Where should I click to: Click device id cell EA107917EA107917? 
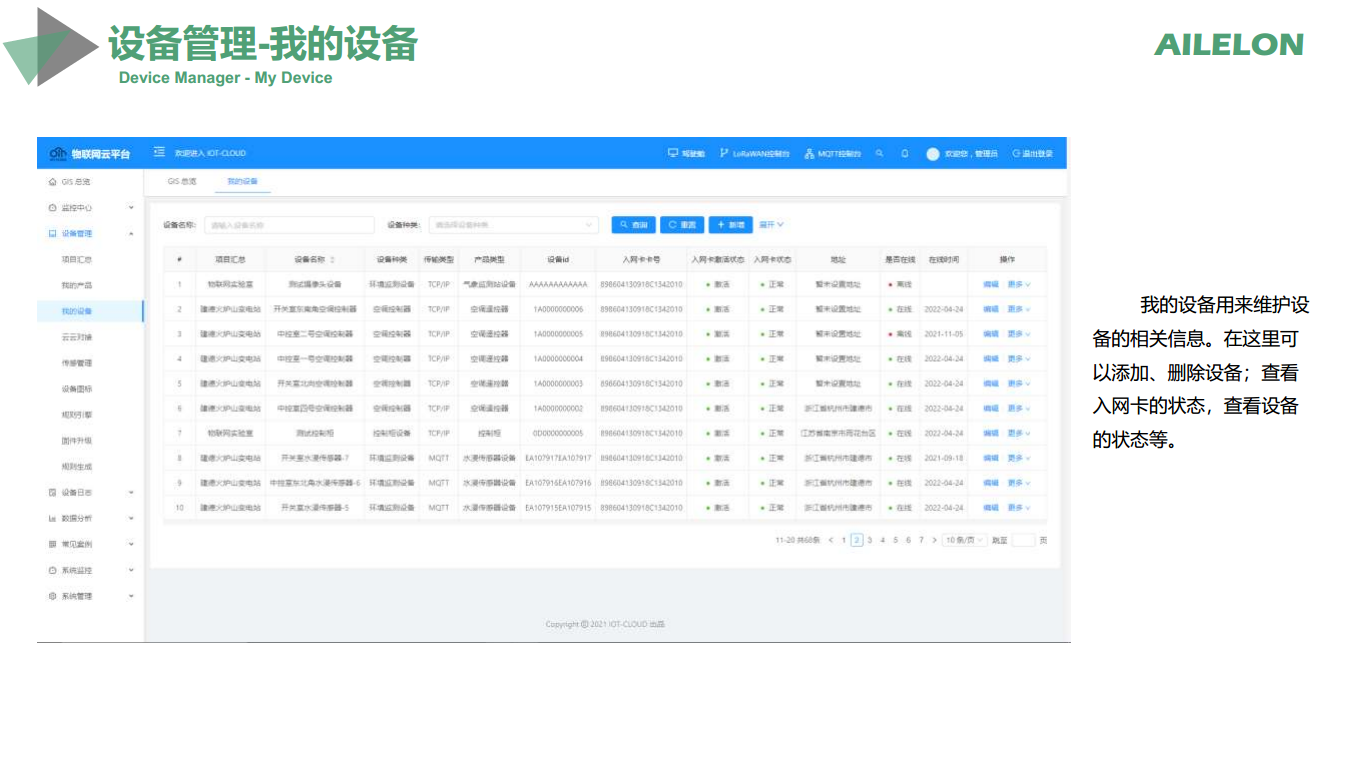558,458
